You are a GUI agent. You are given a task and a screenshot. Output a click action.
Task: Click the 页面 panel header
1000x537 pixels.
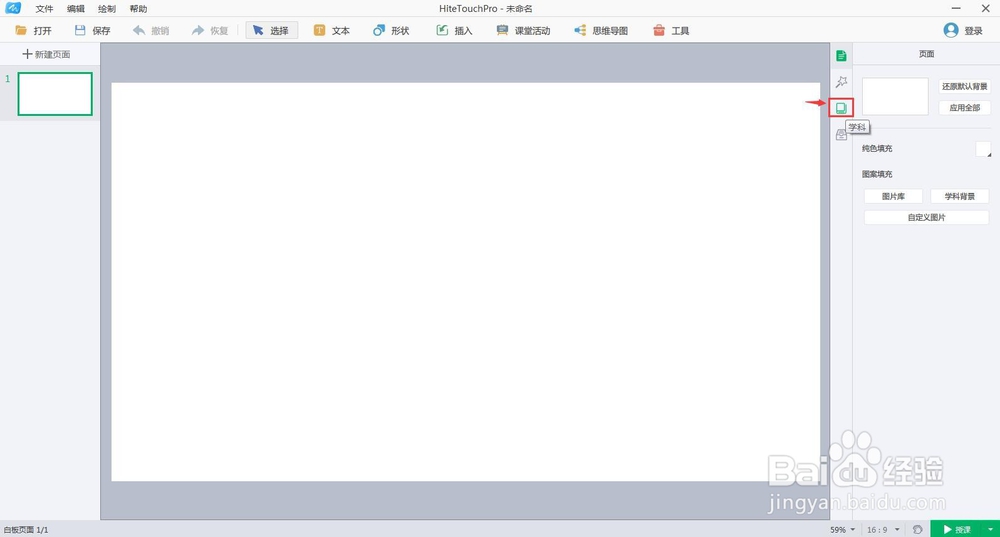[x=926, y=54]
